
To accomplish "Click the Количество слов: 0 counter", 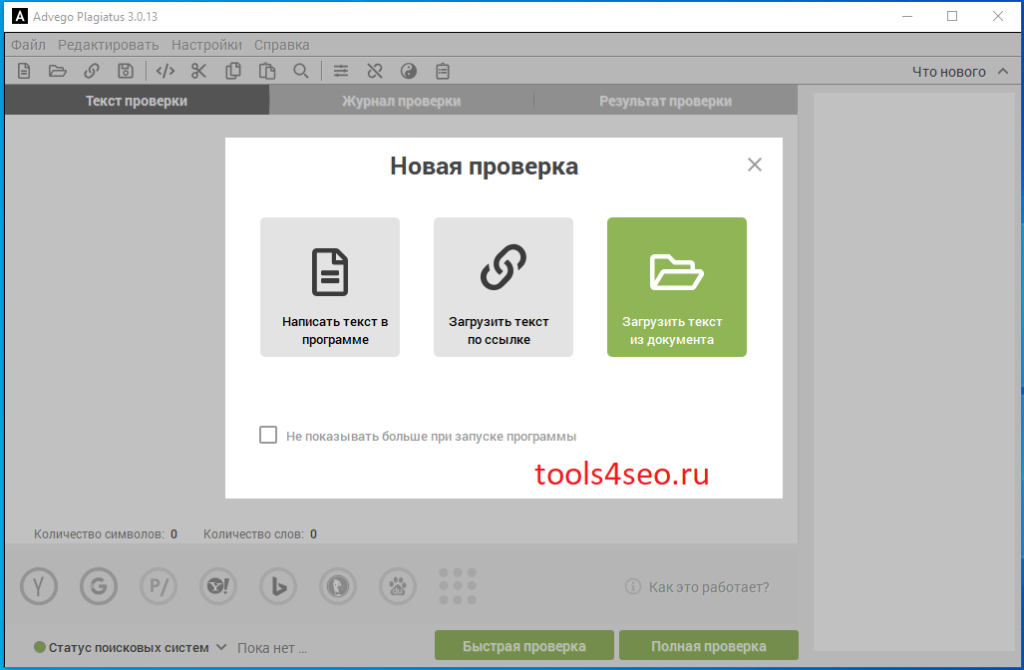I will pyautogui.click(x=260, y=534).
